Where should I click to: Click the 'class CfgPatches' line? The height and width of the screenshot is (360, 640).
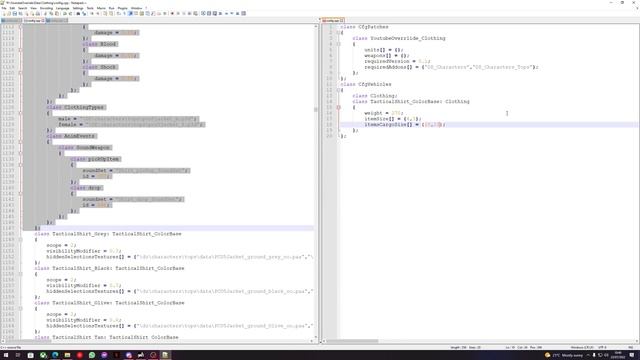pyautogui.click(x=364, y=27)
